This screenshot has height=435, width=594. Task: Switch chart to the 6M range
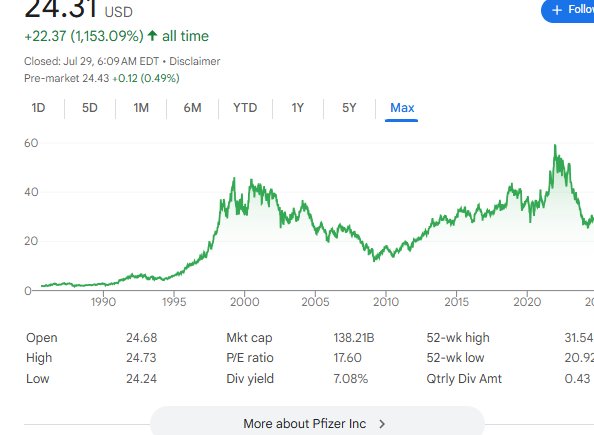click(192, 108)
